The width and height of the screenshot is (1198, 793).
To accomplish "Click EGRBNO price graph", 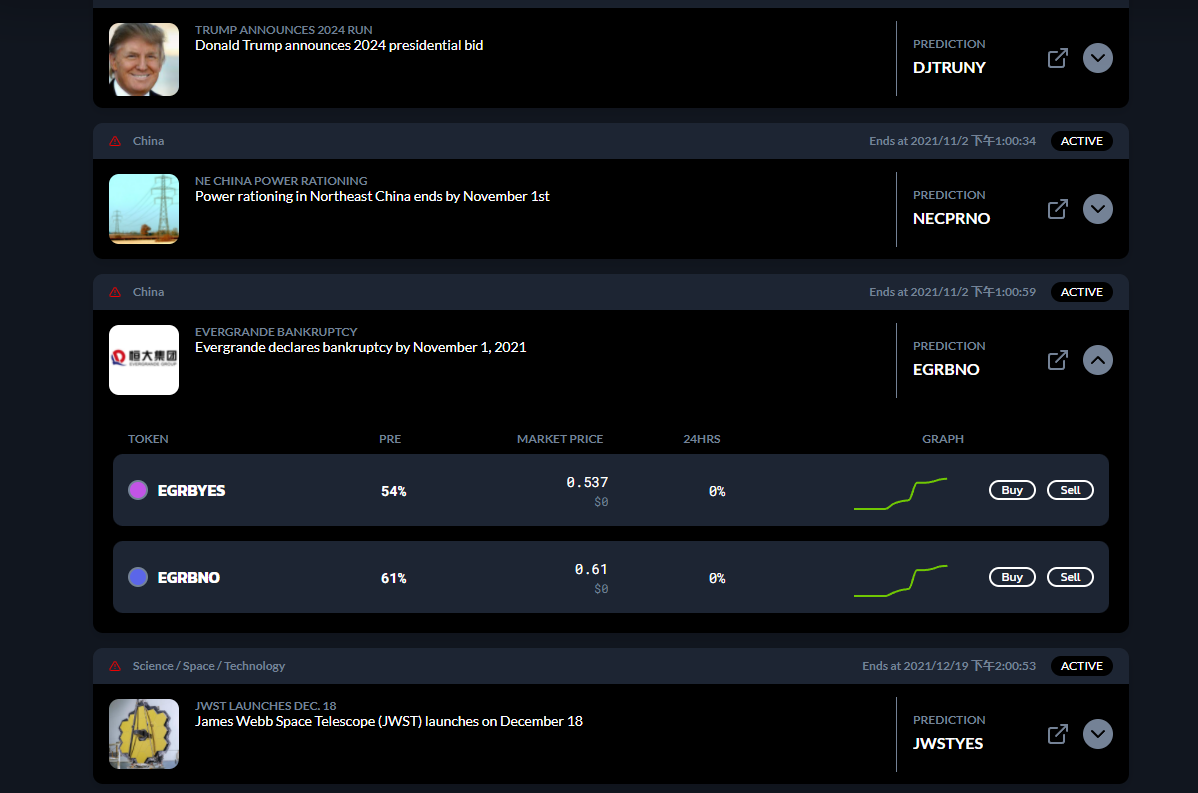I will point(901,581).
